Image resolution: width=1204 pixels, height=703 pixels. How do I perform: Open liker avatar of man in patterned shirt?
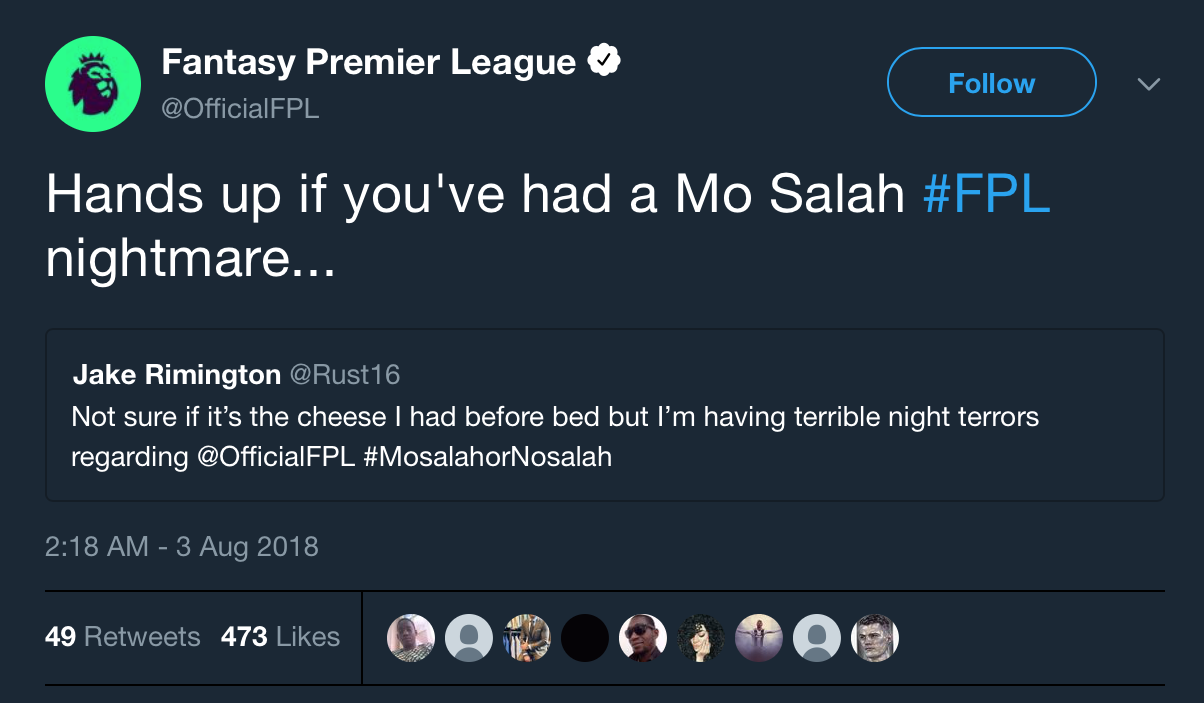tap(411, 637)
